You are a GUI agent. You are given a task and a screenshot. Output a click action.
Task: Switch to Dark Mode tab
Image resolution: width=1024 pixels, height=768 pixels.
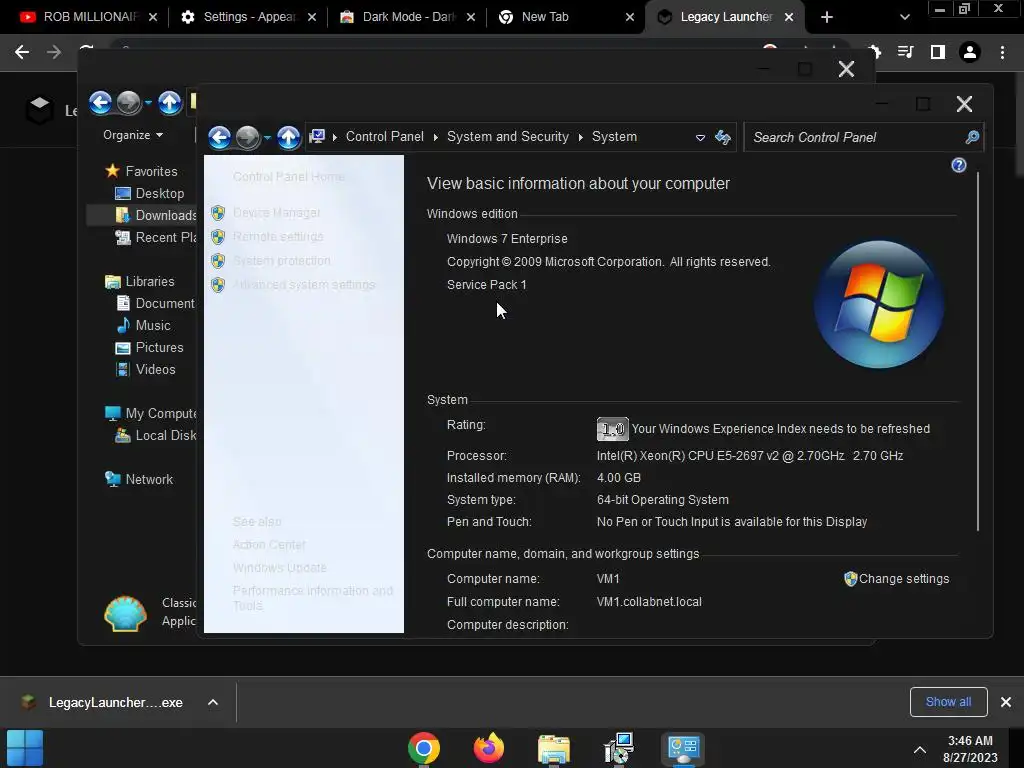[408, 17]
